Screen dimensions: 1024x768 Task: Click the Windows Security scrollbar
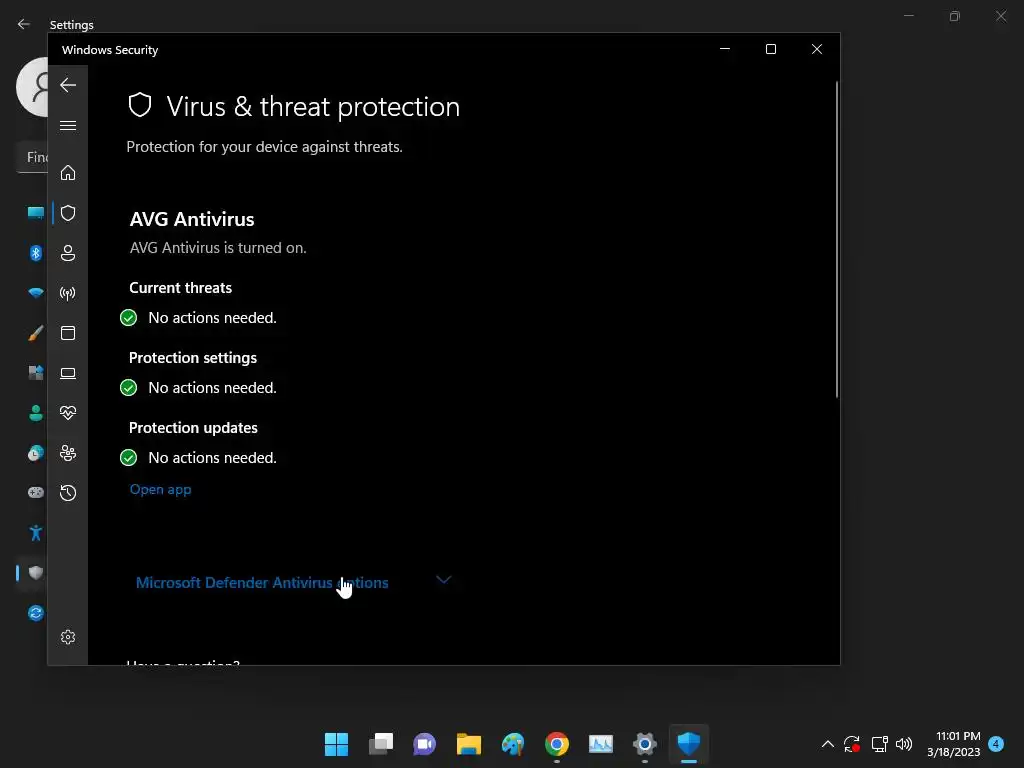837,239
